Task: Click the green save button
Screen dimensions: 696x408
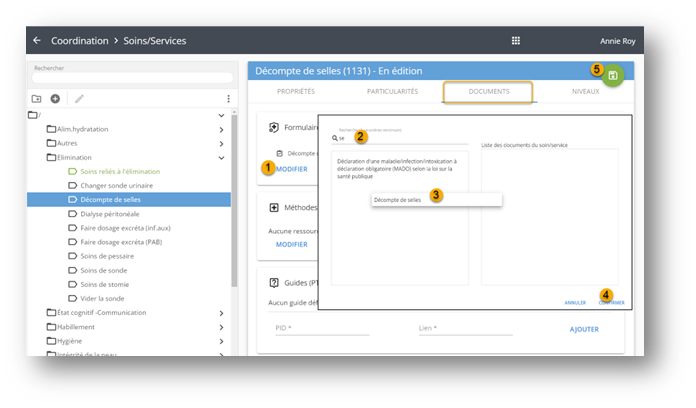Action: click(613, 75)
